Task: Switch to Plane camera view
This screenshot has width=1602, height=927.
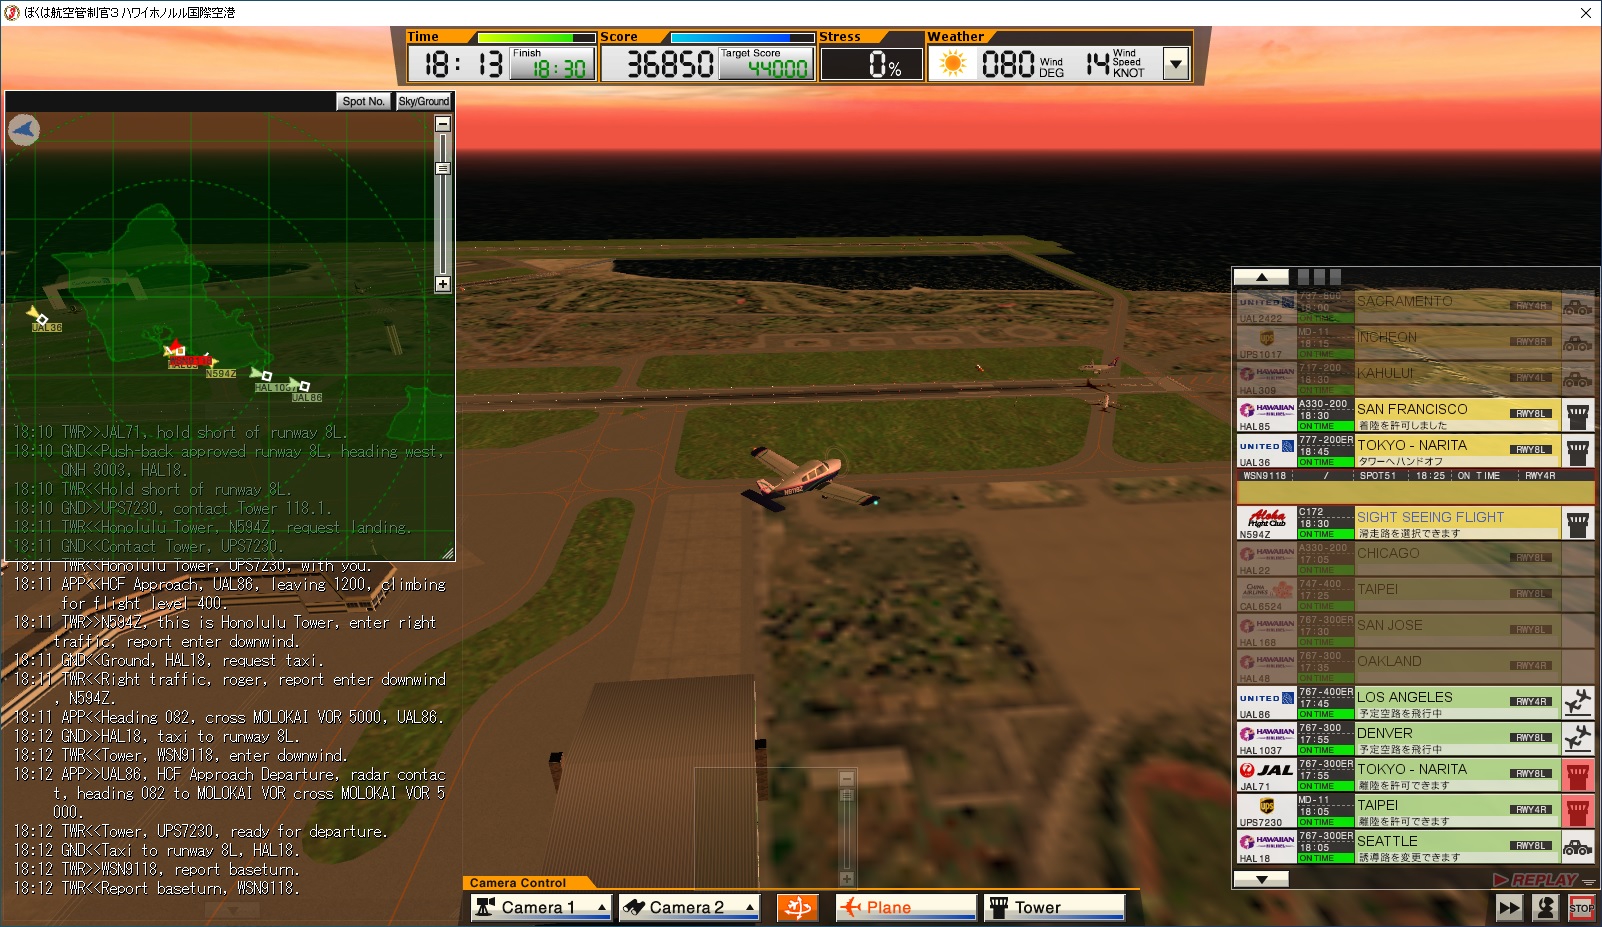Action: click(906, 907)
